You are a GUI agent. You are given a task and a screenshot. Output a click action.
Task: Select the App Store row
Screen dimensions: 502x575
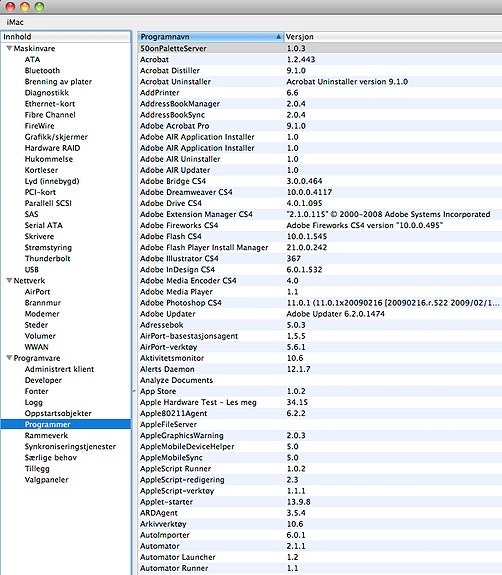(x=320, y=391)
